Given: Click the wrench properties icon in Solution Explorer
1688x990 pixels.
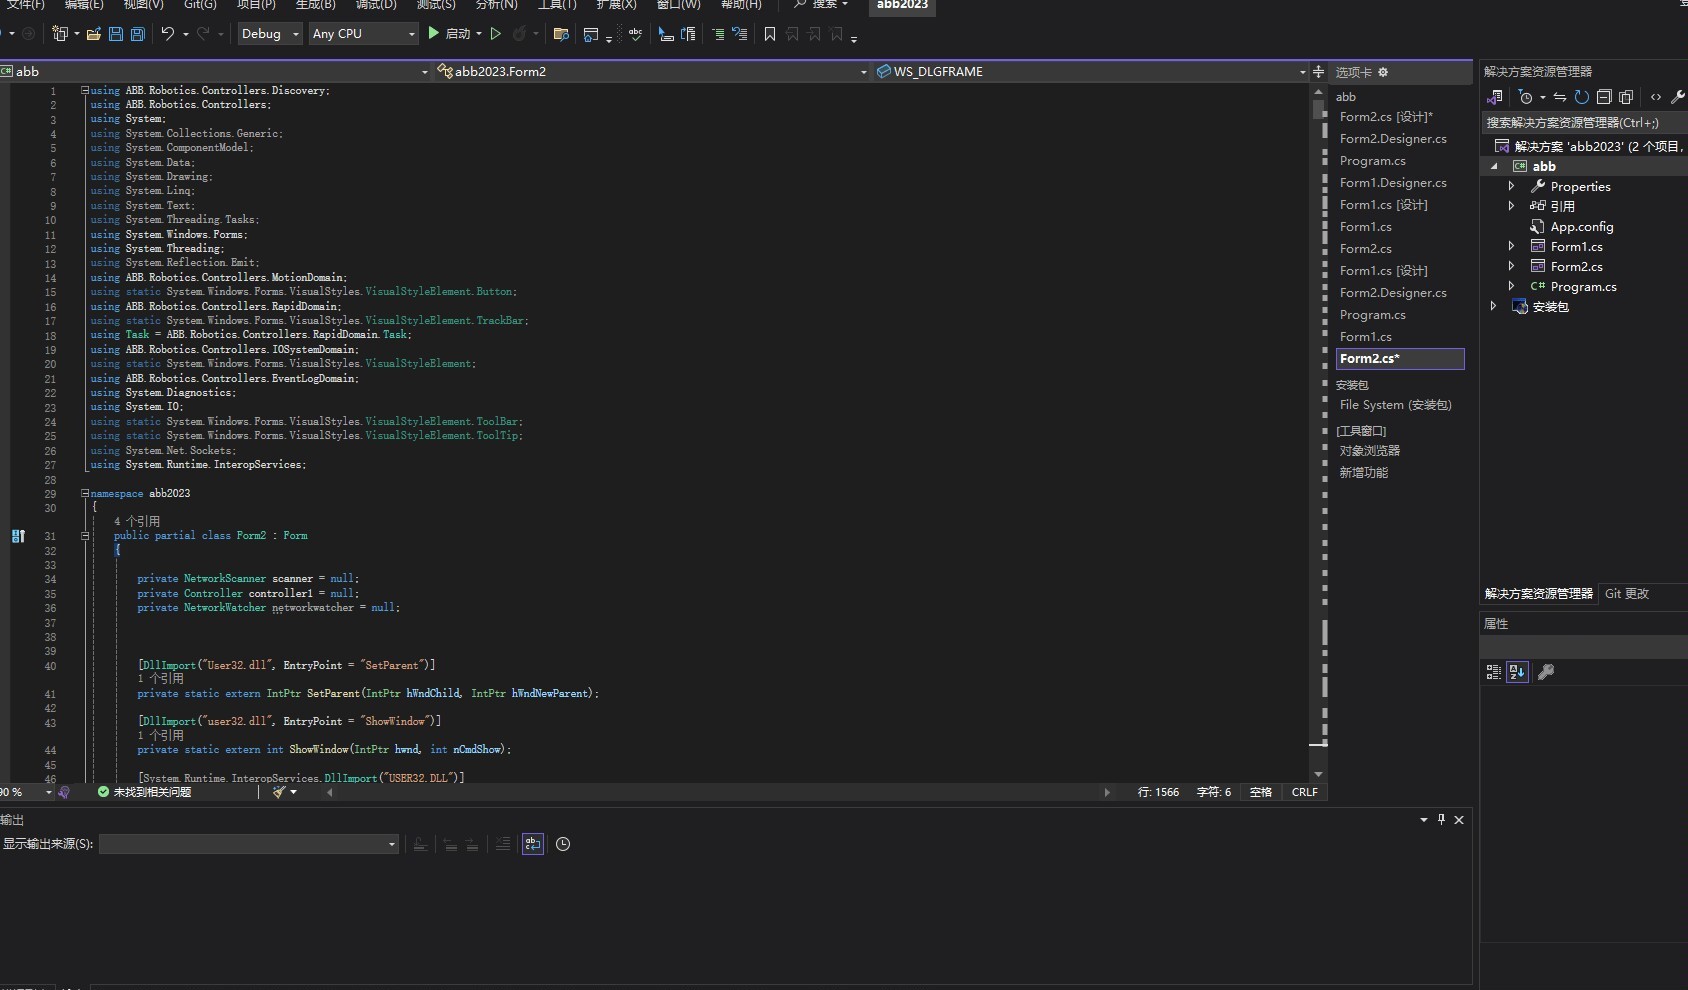Looking at the screenshot, I should click(1677, 97).
